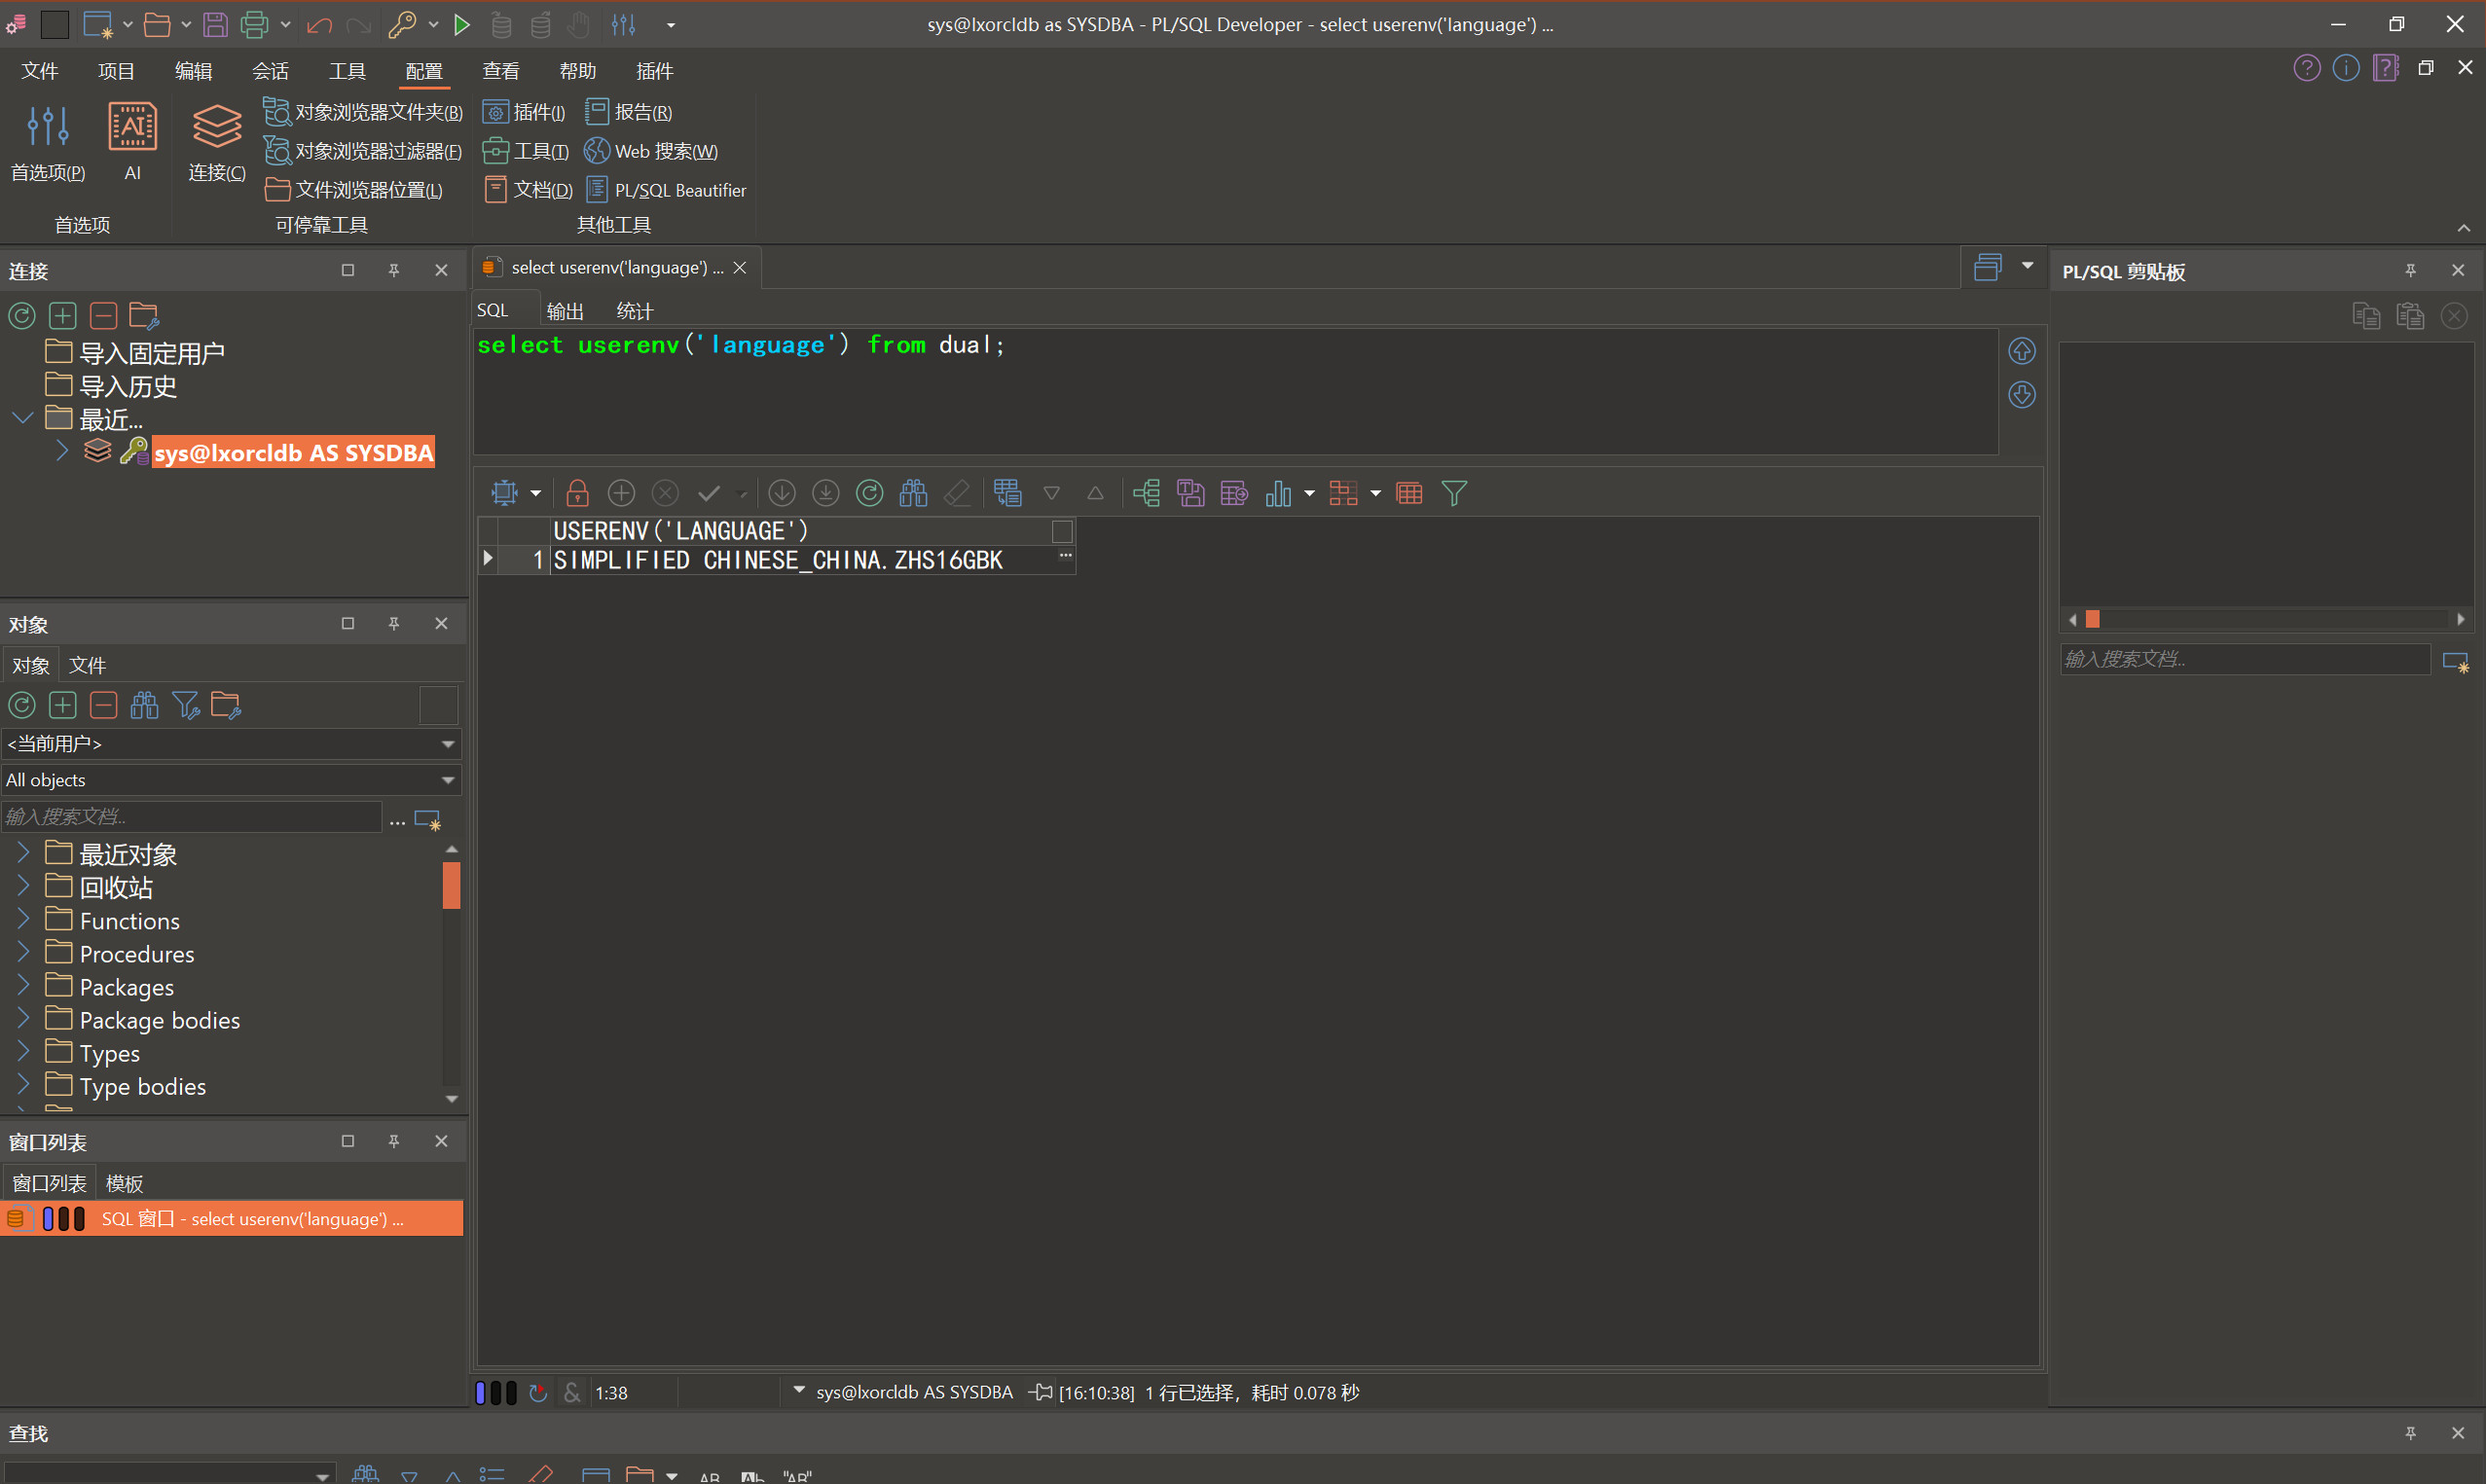2486x1484 pixels.
Task: Tick the checkbox in USERENV column header
Action: click(x=1062, y=531)
